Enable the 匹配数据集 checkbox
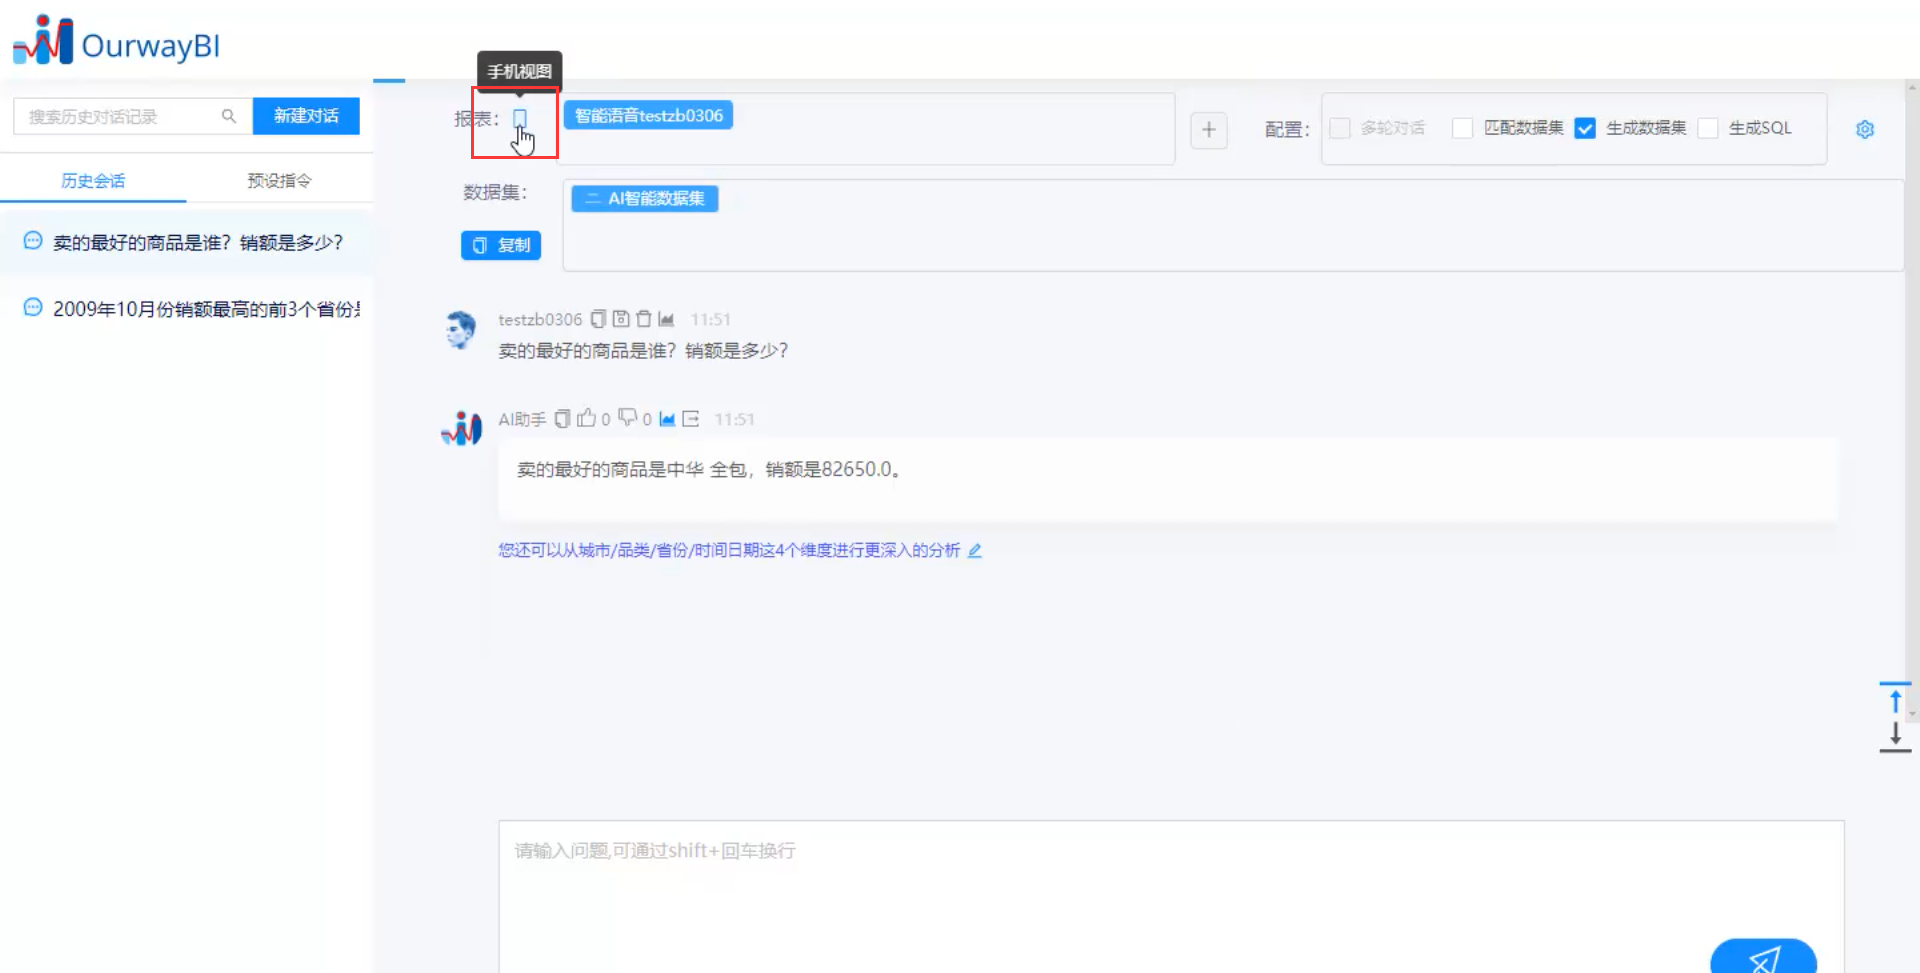The image size is (1920, 973). [1462, 128]
